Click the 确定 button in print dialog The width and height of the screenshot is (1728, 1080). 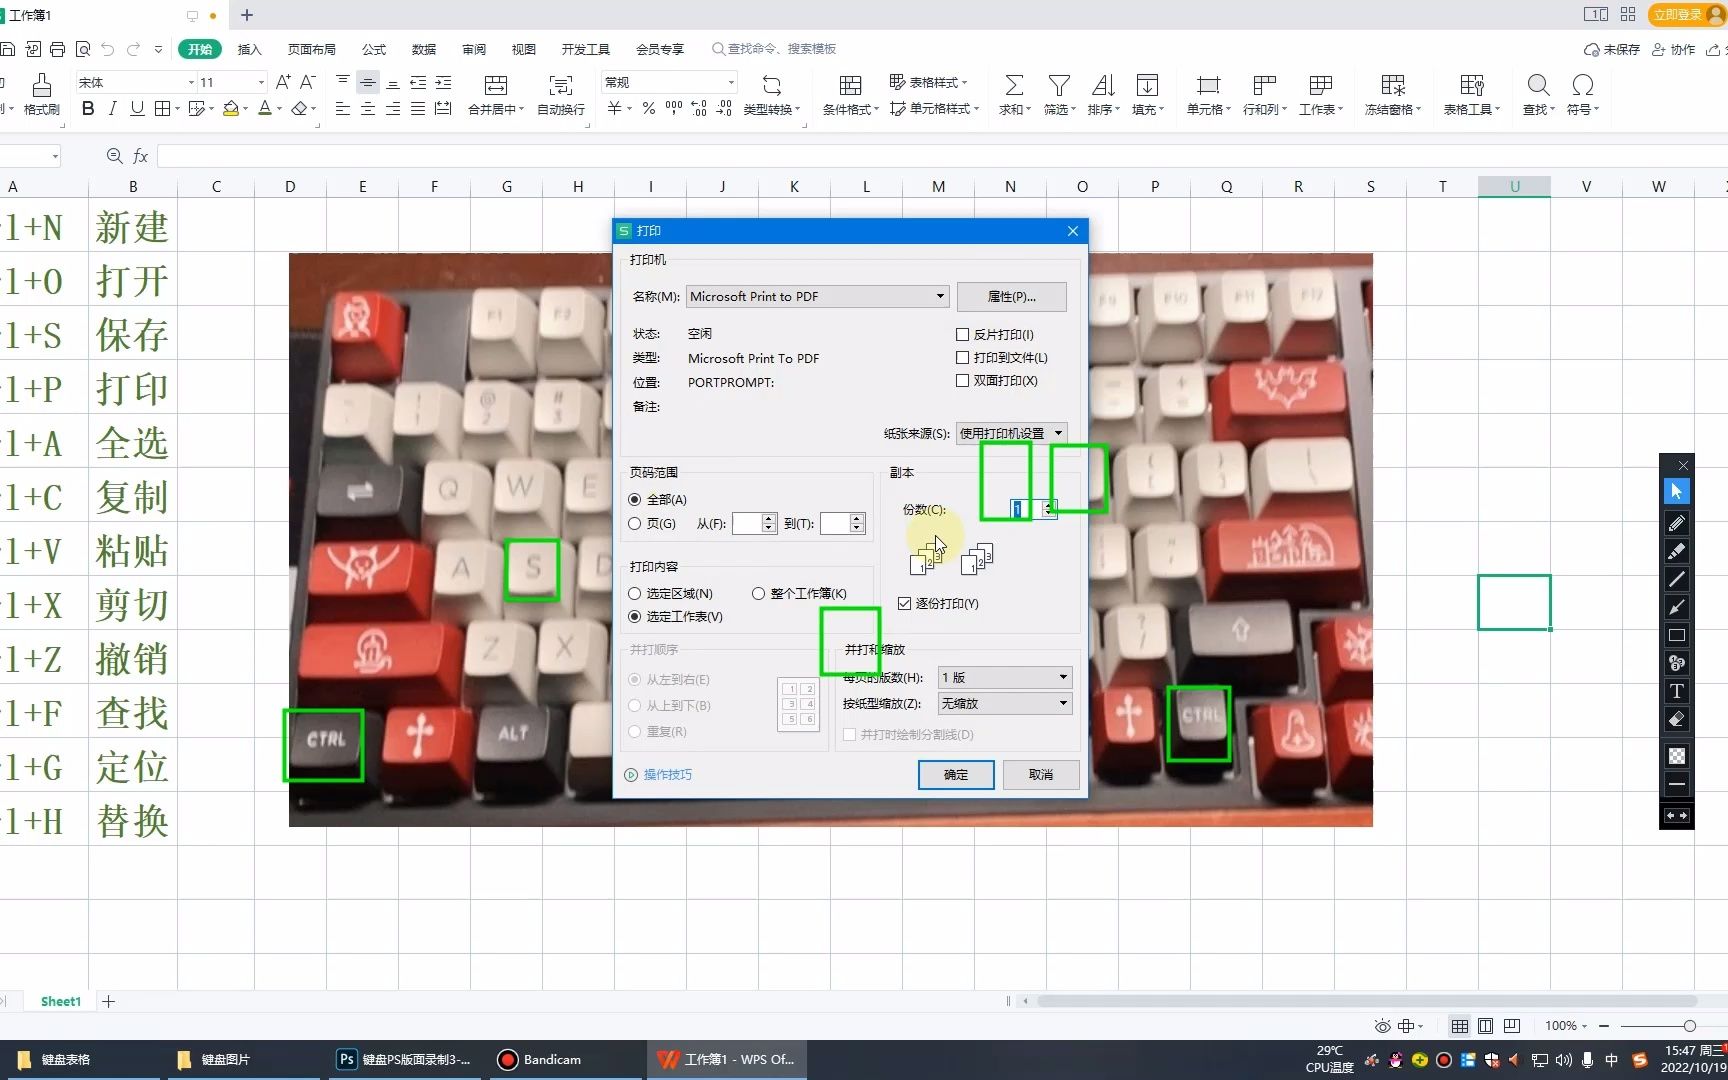click(956, 775)
